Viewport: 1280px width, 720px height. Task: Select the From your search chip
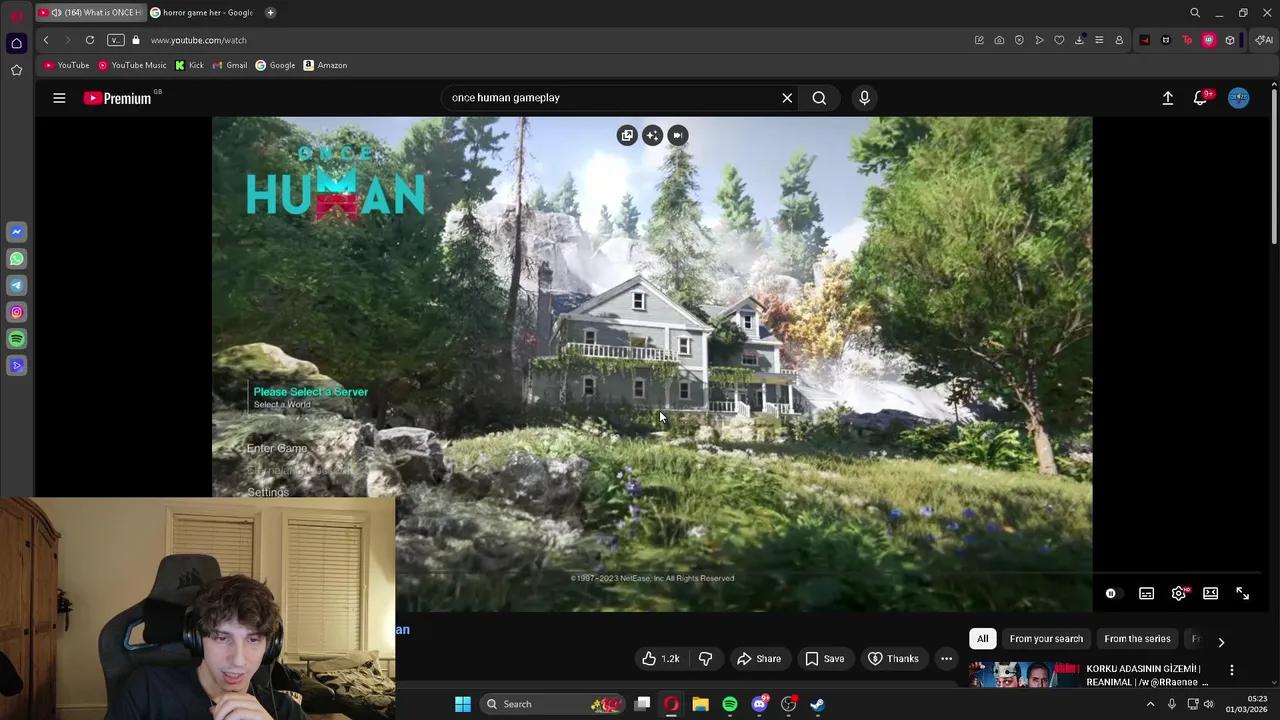1046,639
